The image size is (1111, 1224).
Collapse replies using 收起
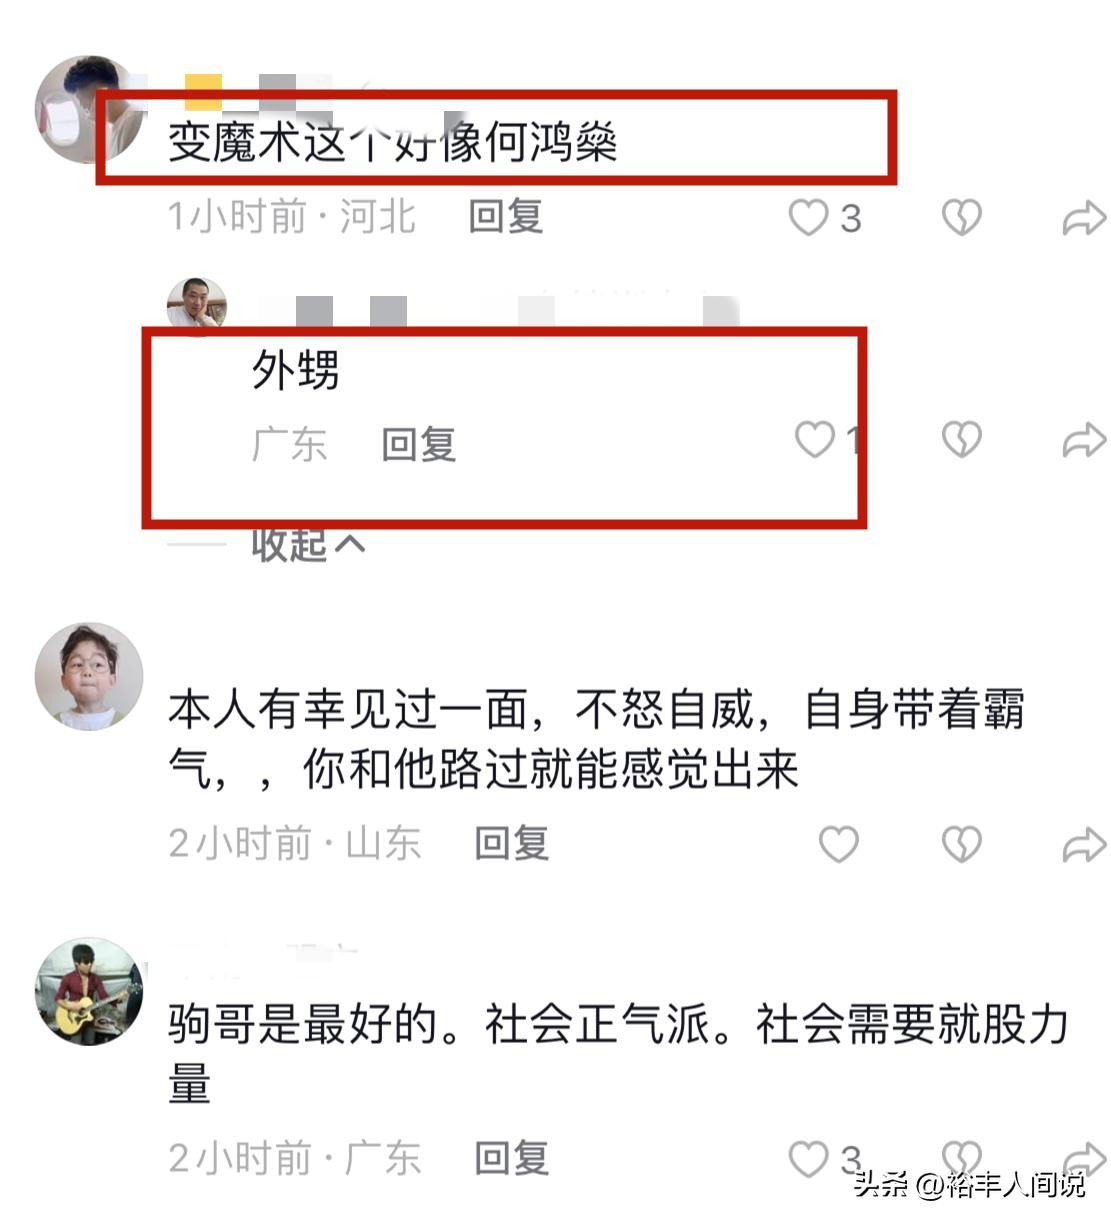(307, 544)
